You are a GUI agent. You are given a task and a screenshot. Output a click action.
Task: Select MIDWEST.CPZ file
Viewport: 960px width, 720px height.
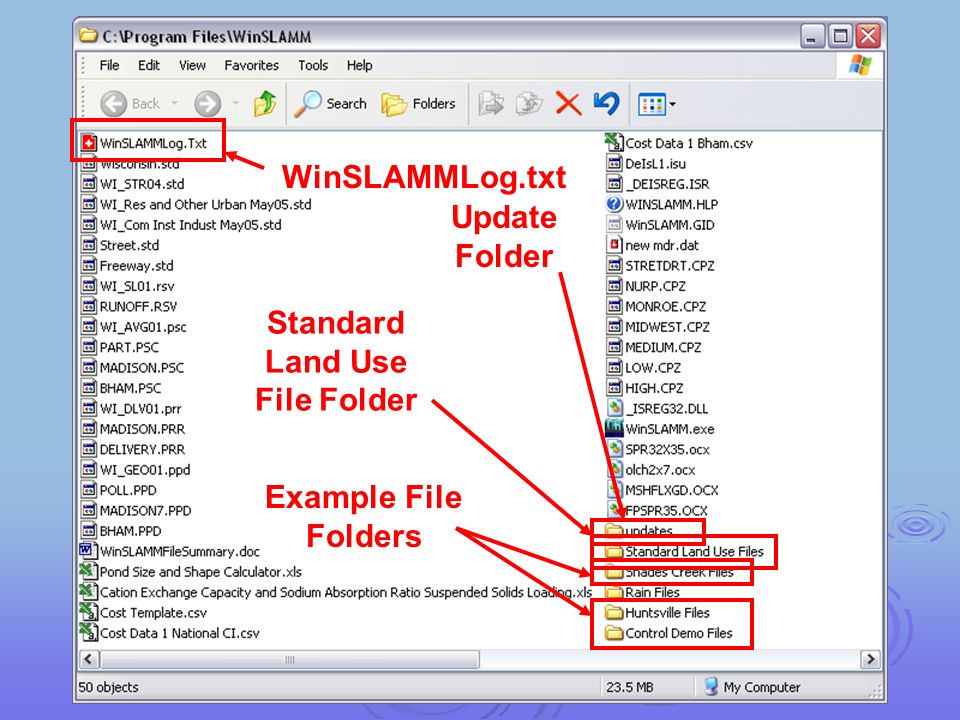point(658,326)
